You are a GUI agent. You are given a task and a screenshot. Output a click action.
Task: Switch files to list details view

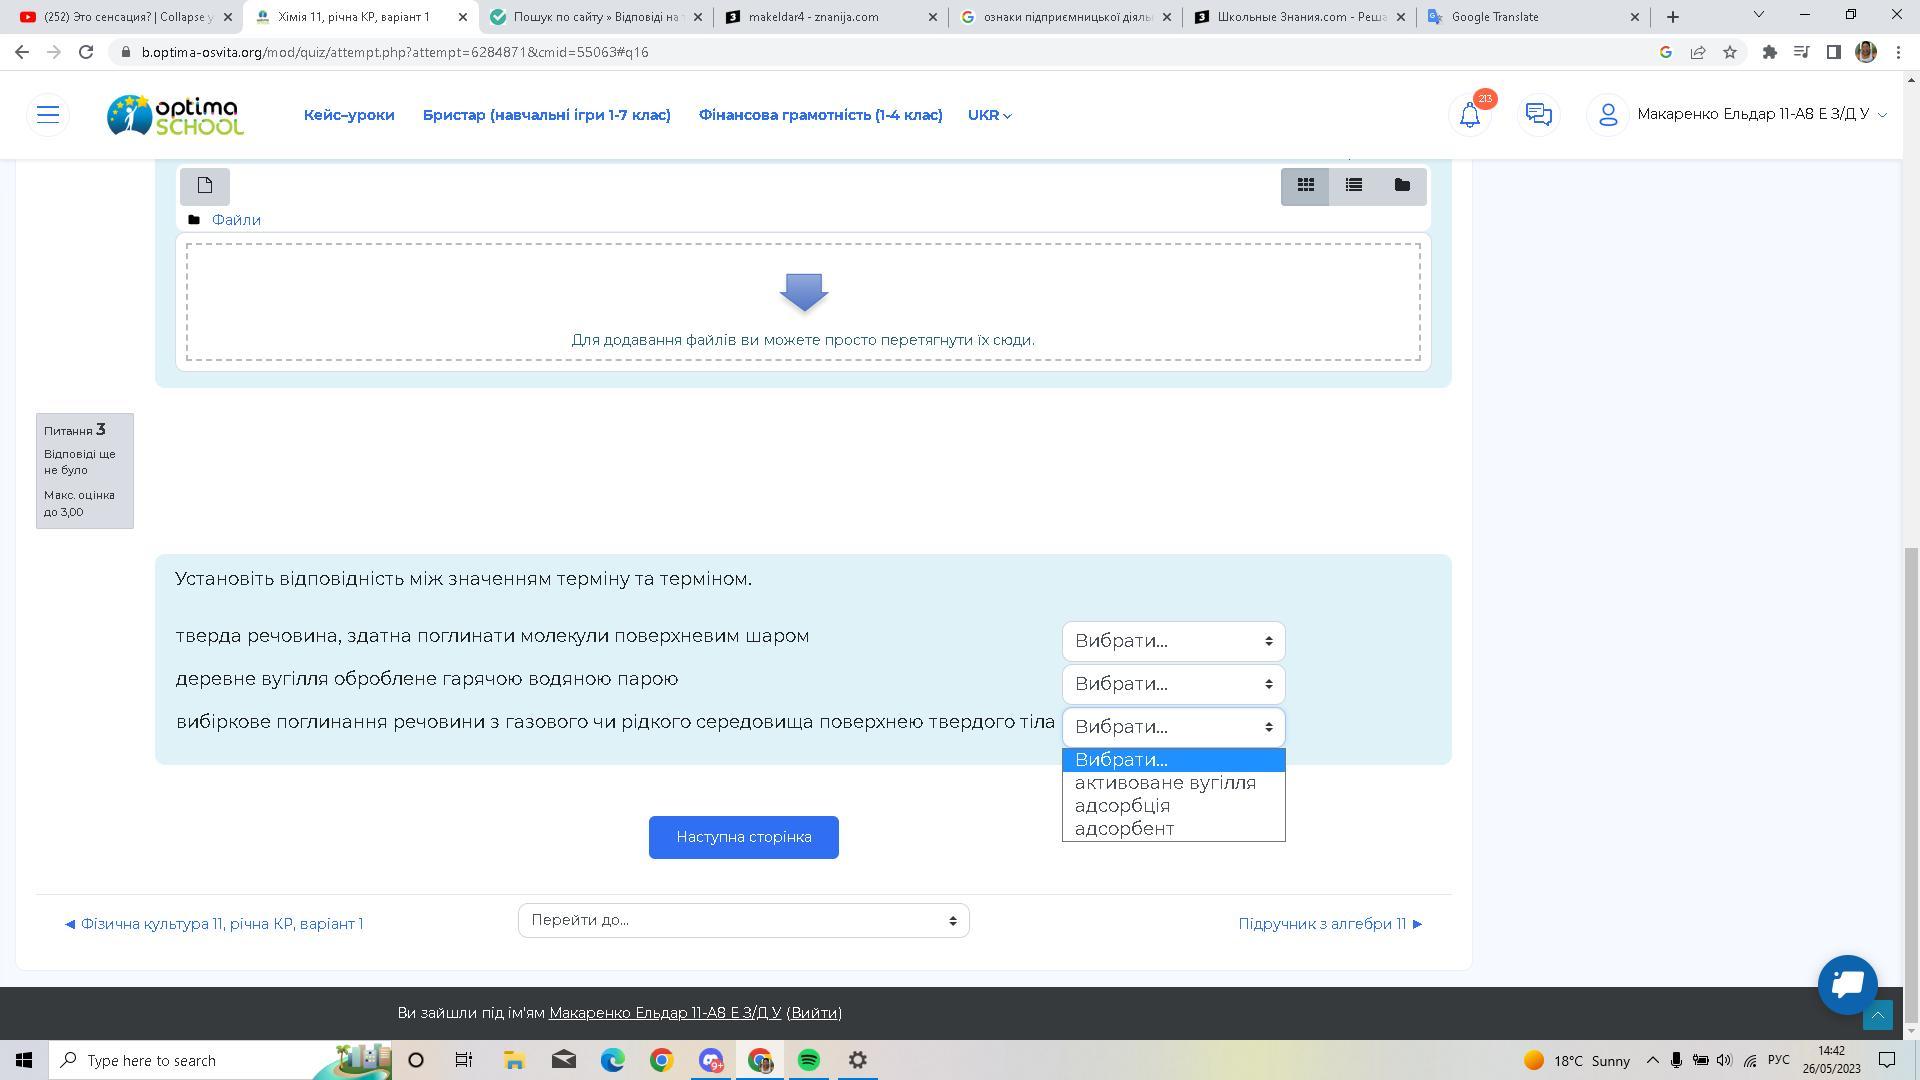pos(1353,186)
